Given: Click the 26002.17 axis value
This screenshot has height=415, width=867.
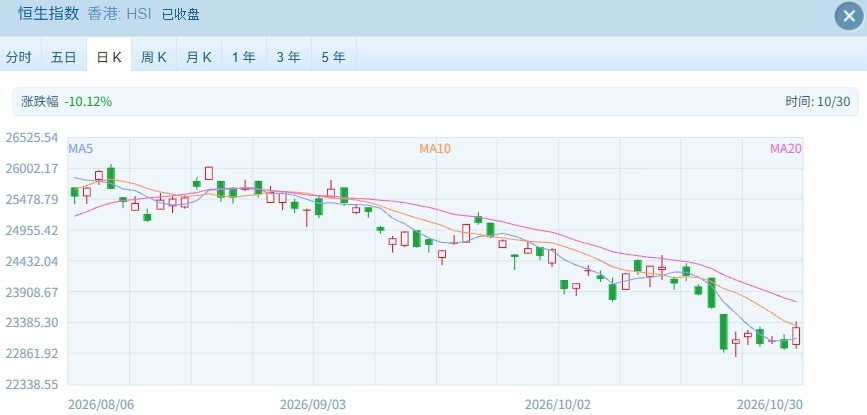Looking at the screenshot, I should (x=32, y=168).
